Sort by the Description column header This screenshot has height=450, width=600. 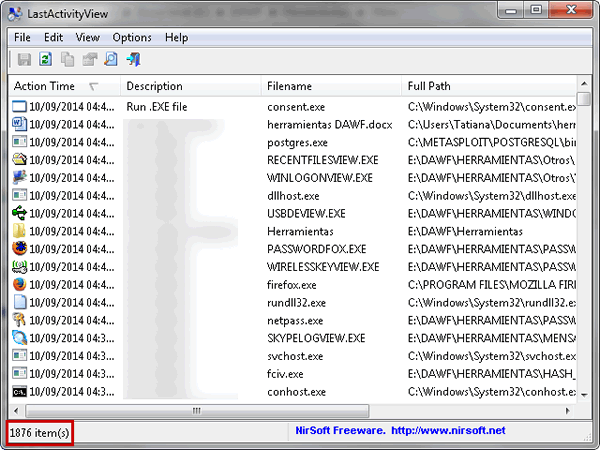191,86
